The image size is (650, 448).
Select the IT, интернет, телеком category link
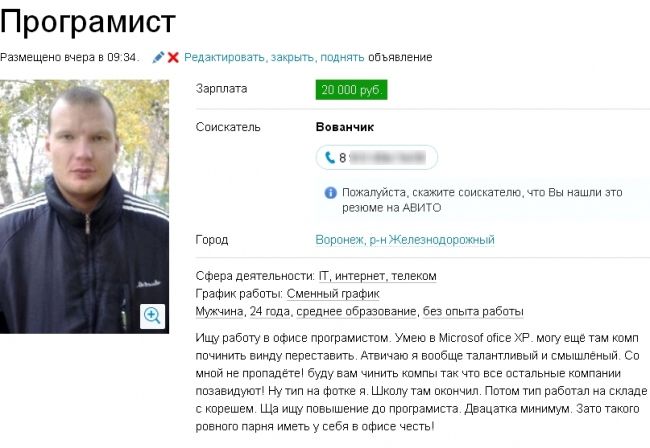(x=378, y=276)
